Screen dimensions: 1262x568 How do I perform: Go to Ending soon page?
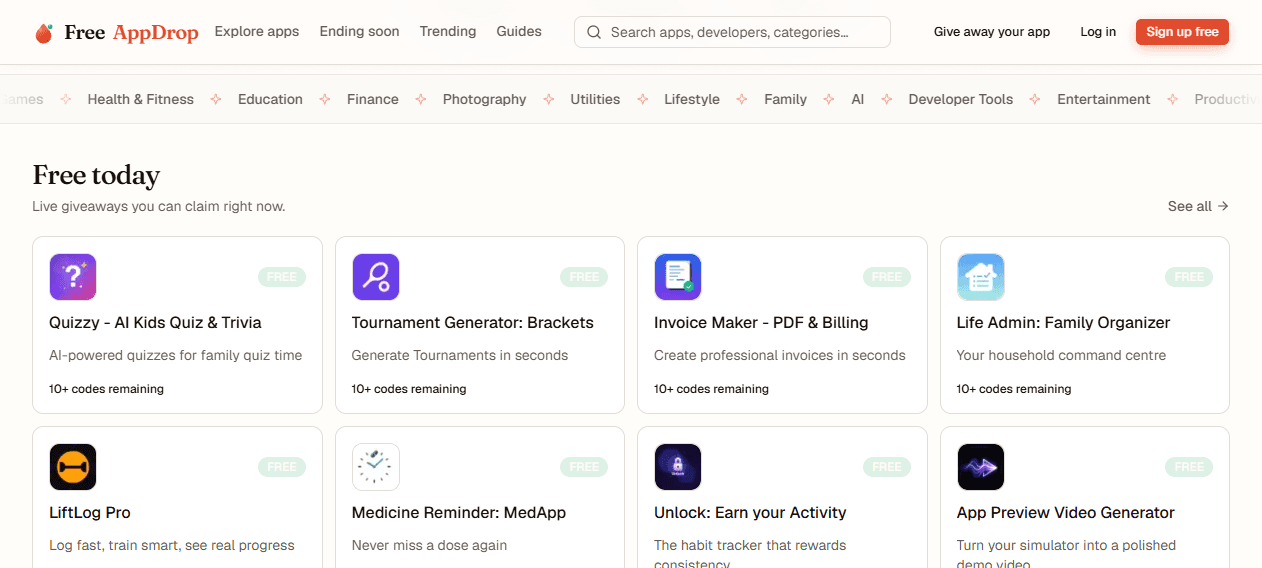pyautogui.click(x=359, y=32)
